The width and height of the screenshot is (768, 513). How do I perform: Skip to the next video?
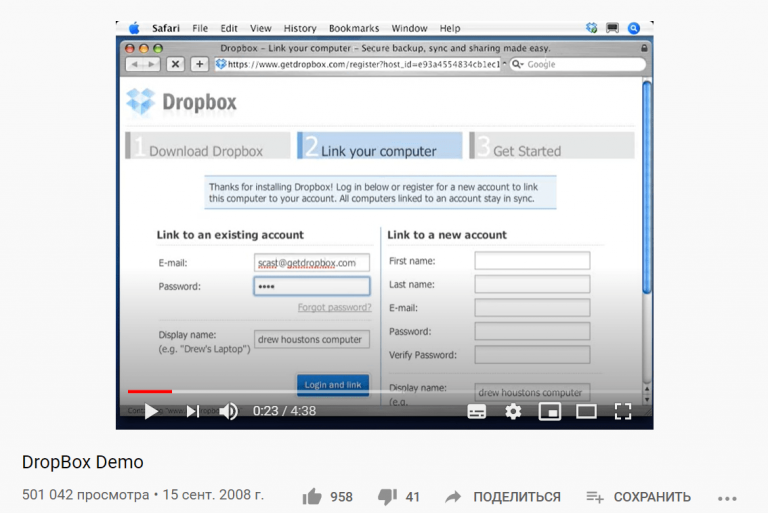click(x=193, y=411)
